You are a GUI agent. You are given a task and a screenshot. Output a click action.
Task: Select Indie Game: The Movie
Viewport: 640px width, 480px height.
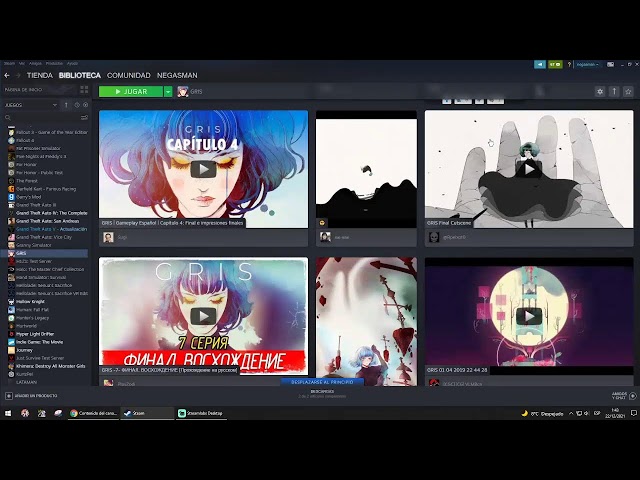coord(40,342)
